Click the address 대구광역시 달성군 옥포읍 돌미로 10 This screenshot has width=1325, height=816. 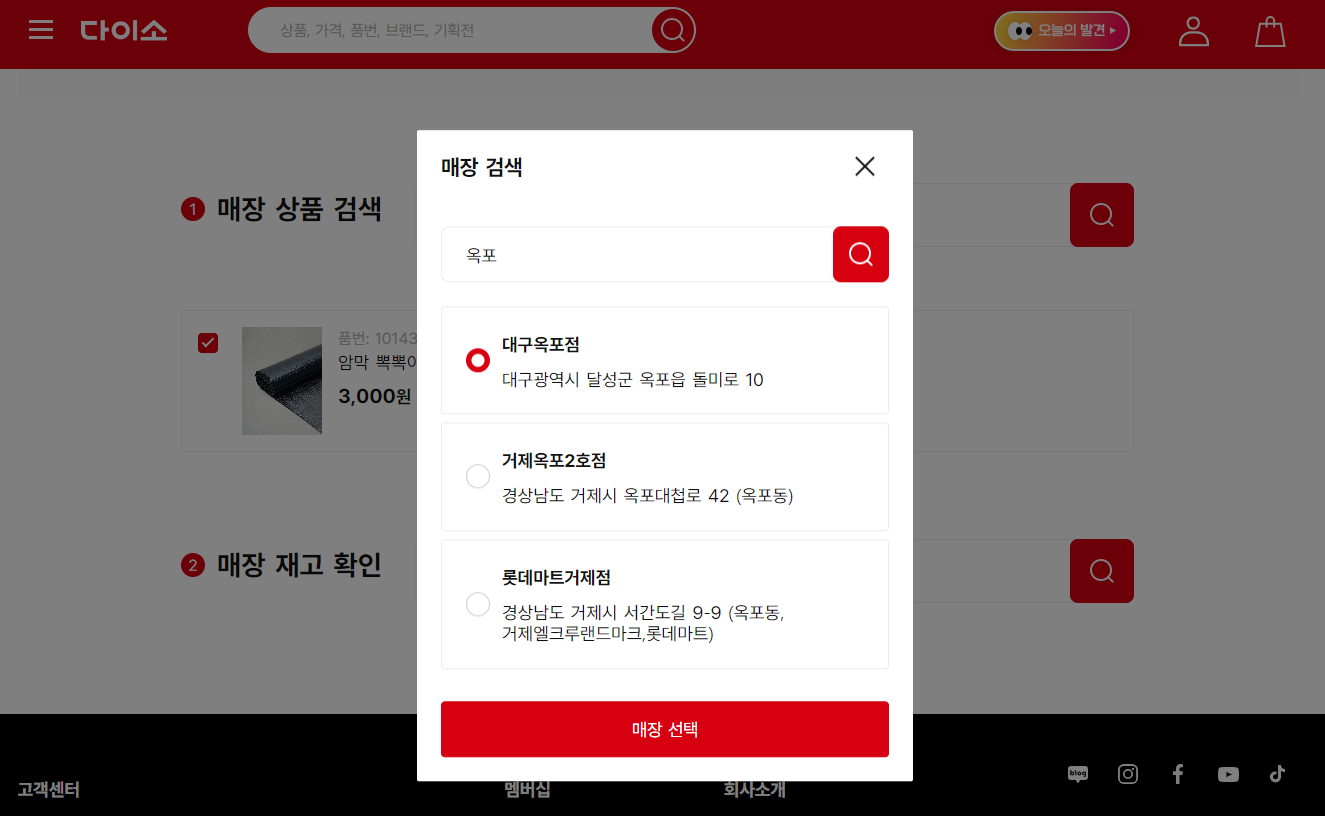coord(633,380)
